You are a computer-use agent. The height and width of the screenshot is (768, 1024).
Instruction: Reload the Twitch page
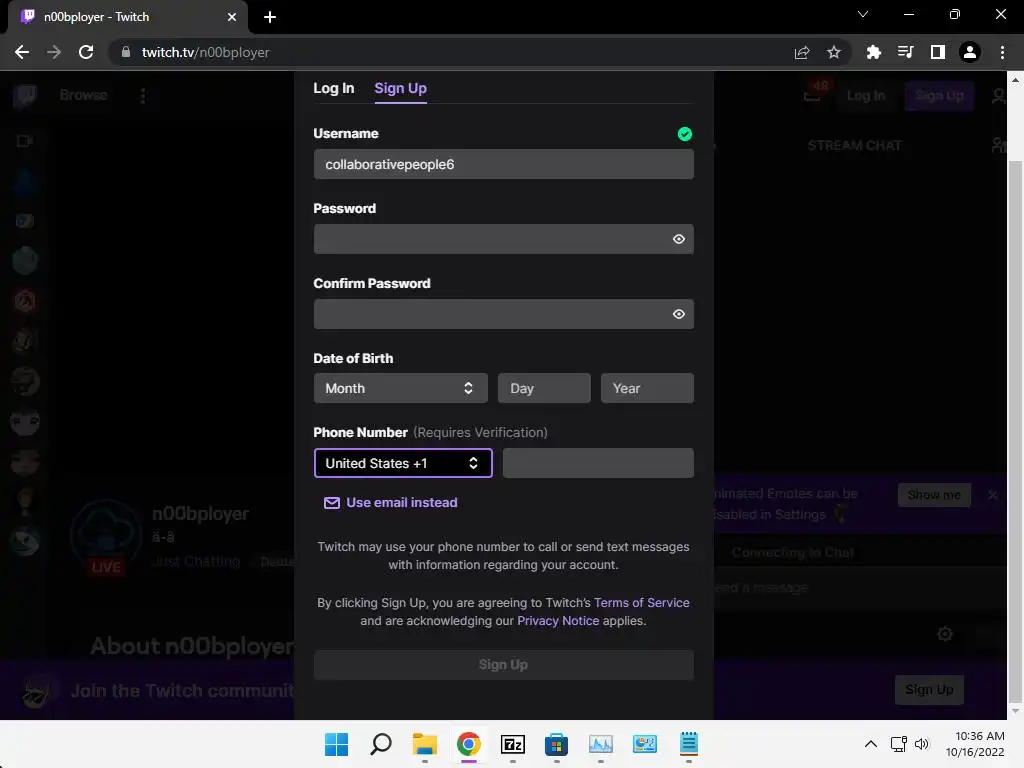click(86, 52)
